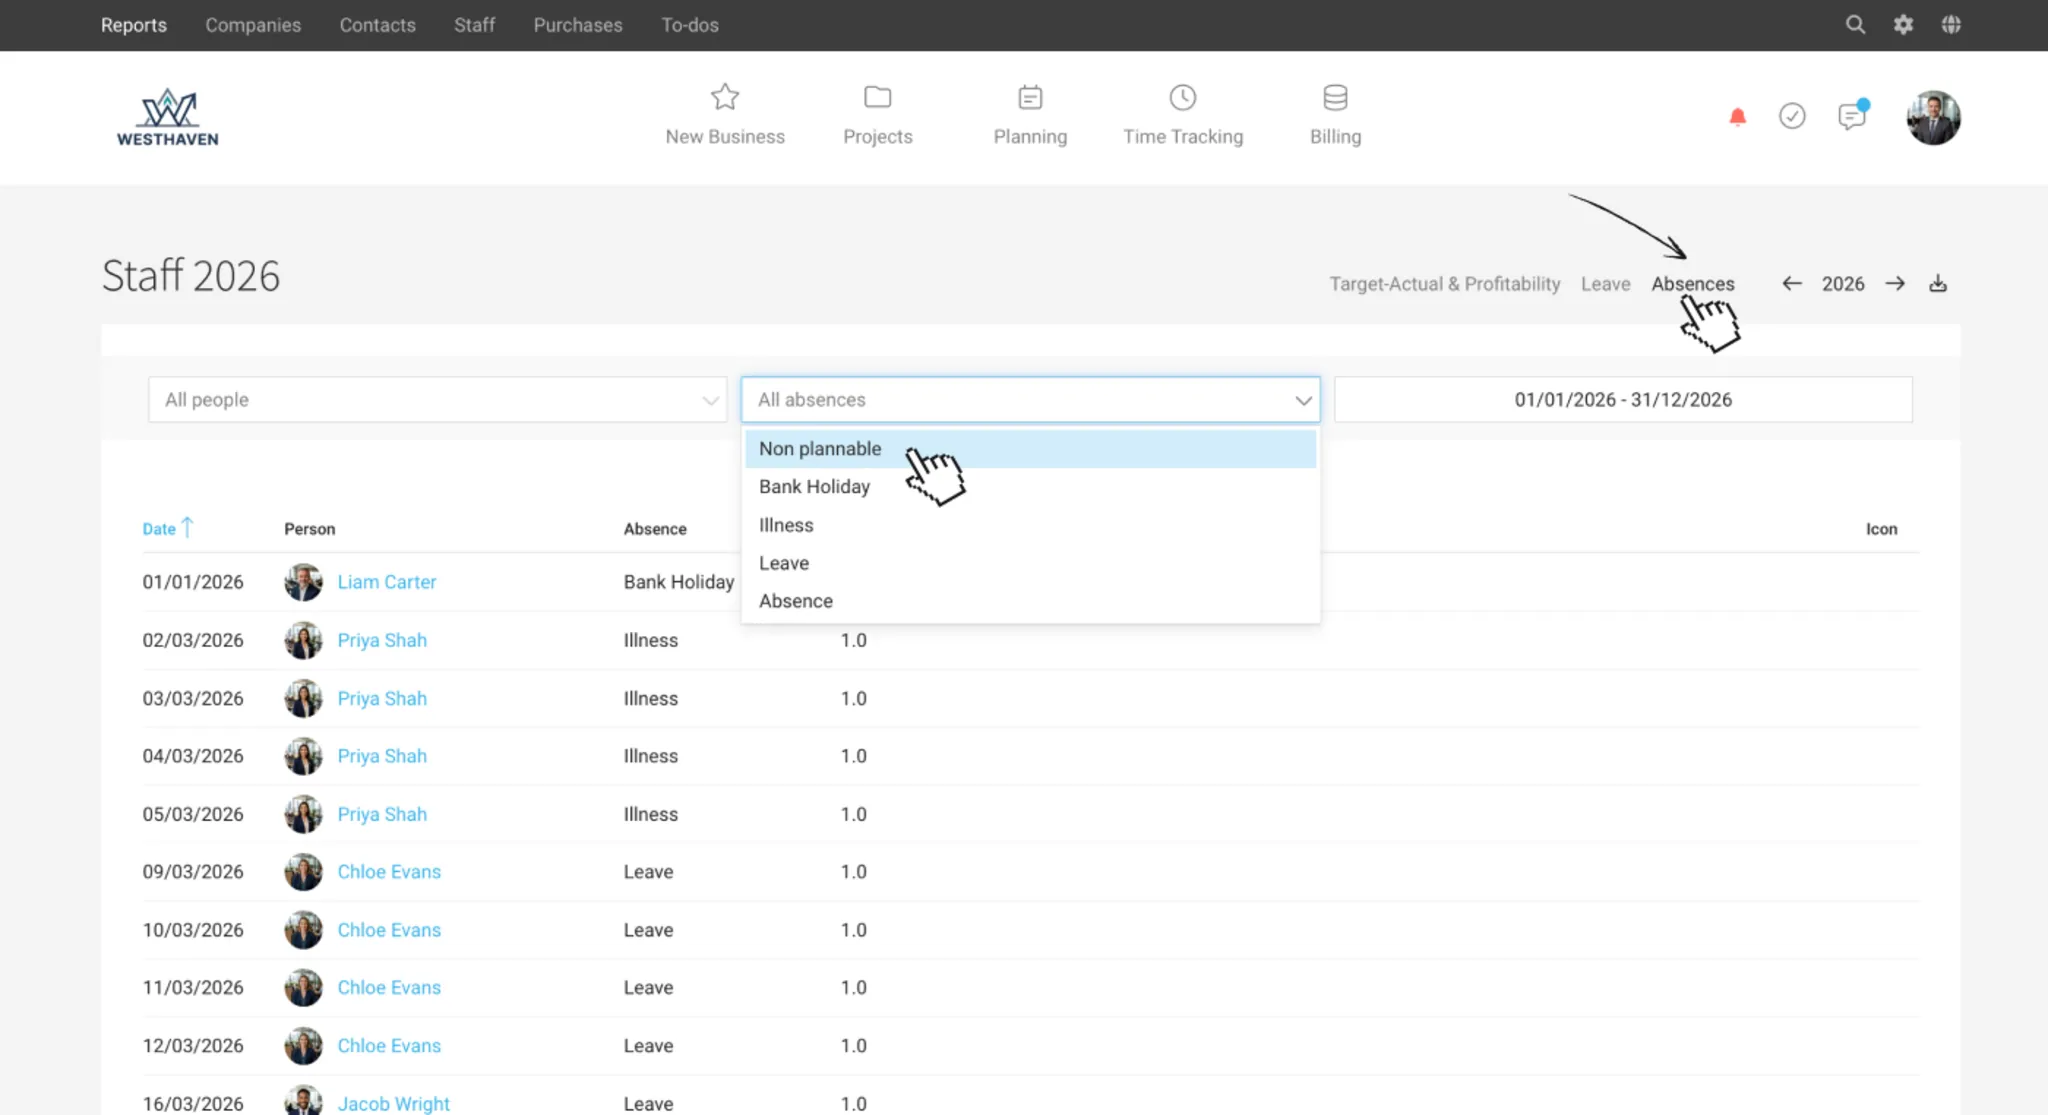Viewport: 2048px width, 1115px height.
Task: Open the Staff menu
Action: [474, 25]
